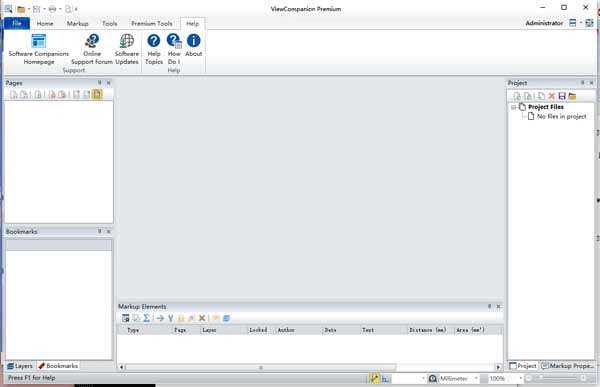Check for Software Updates
The width and height of the screenshot is (600, 387).
(127, 49)
